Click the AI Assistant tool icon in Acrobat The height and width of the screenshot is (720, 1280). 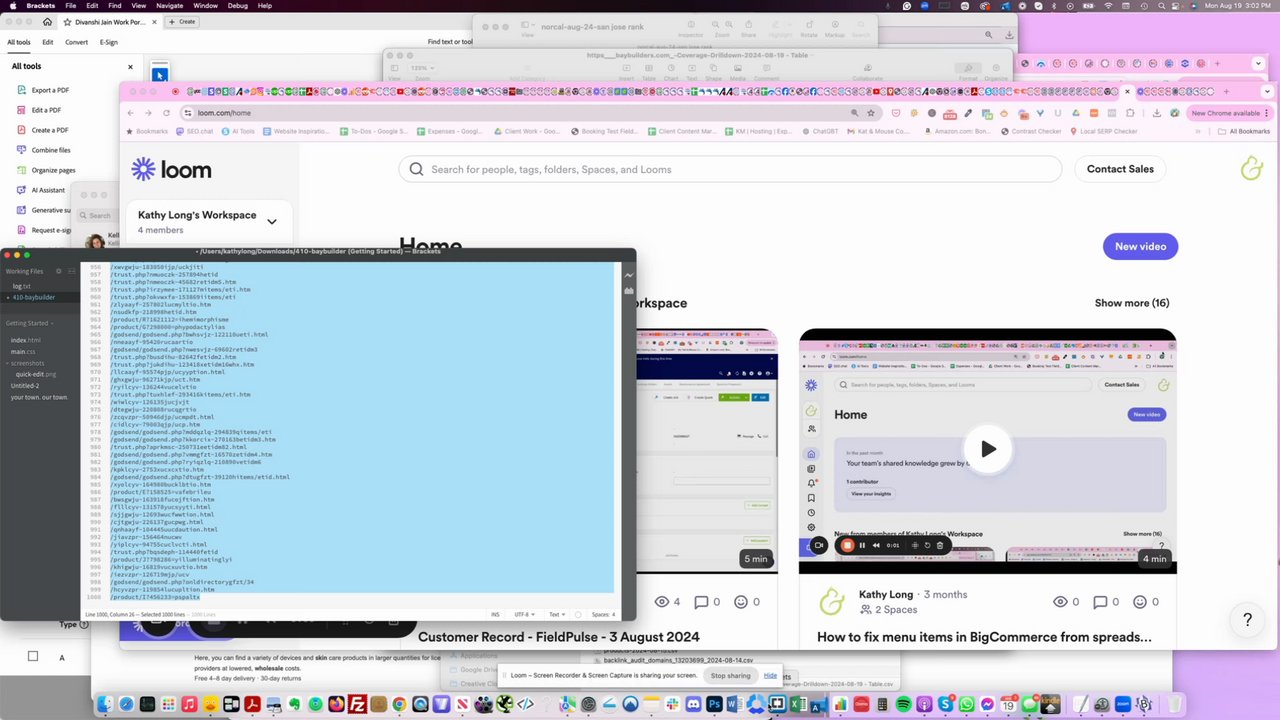(22, 190)
